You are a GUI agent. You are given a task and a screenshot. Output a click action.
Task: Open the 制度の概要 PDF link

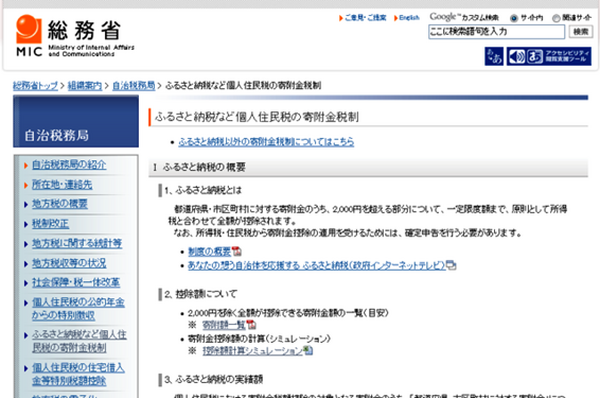209,251
